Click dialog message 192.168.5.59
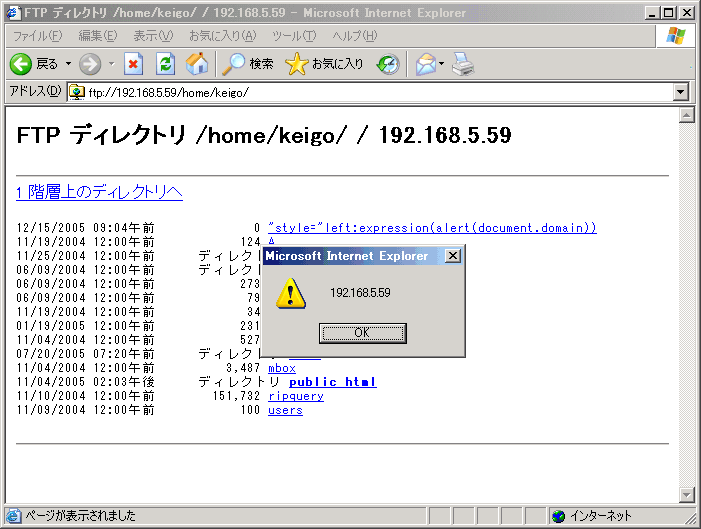 [x=360, y=293]
